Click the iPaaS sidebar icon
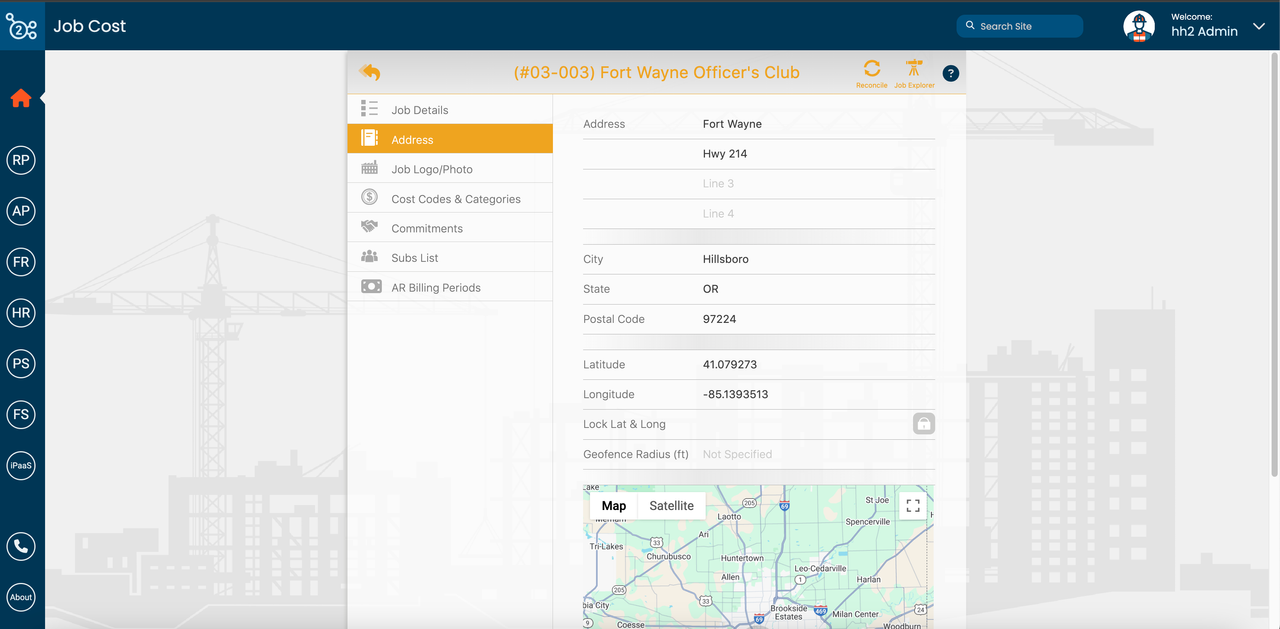This screenshot has height=629, width=1280. pos(21,465)
